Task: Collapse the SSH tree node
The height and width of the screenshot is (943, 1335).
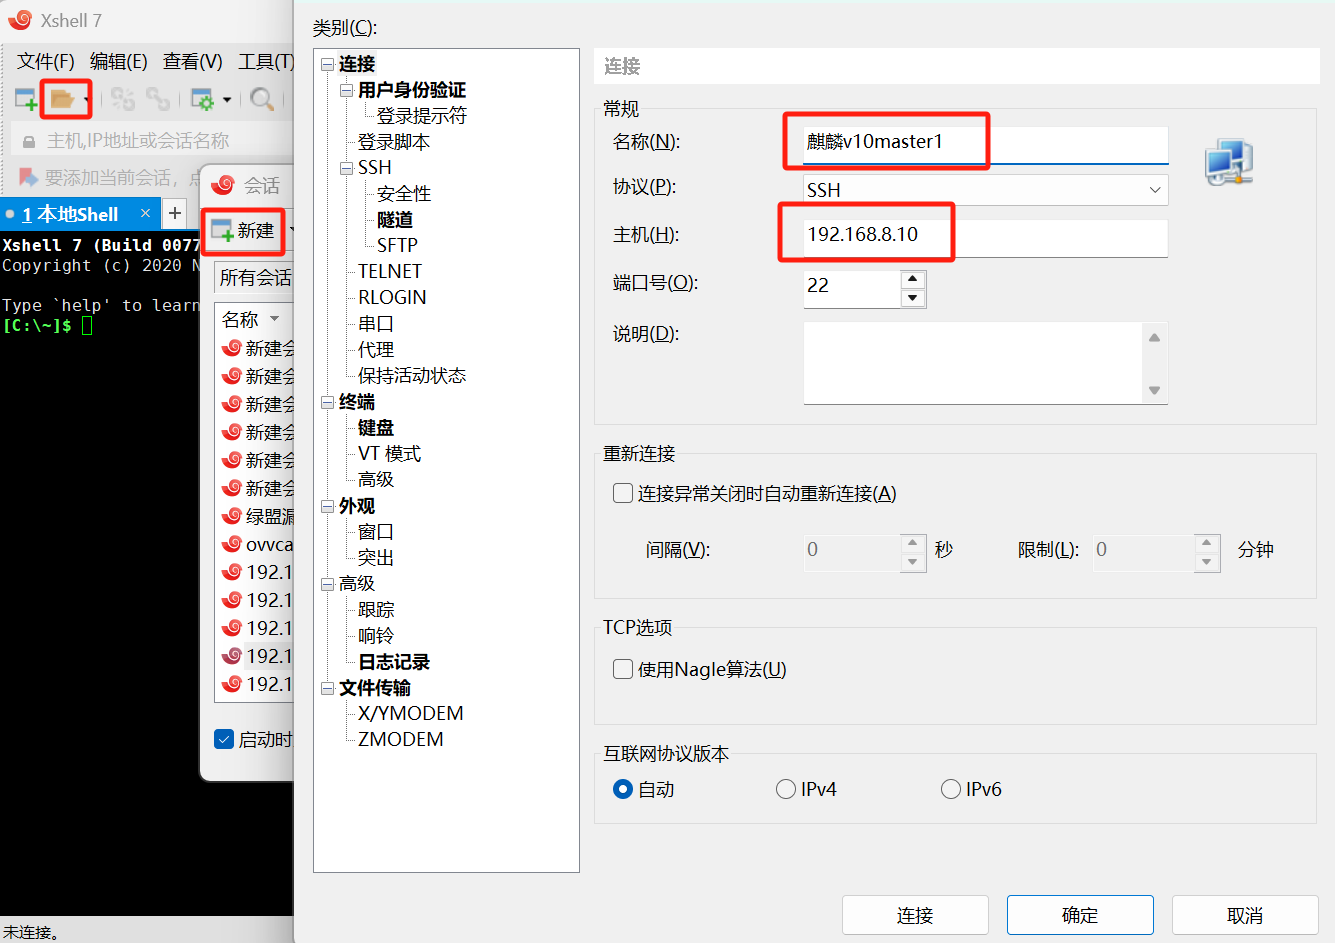Action: (x=346, y=168)
